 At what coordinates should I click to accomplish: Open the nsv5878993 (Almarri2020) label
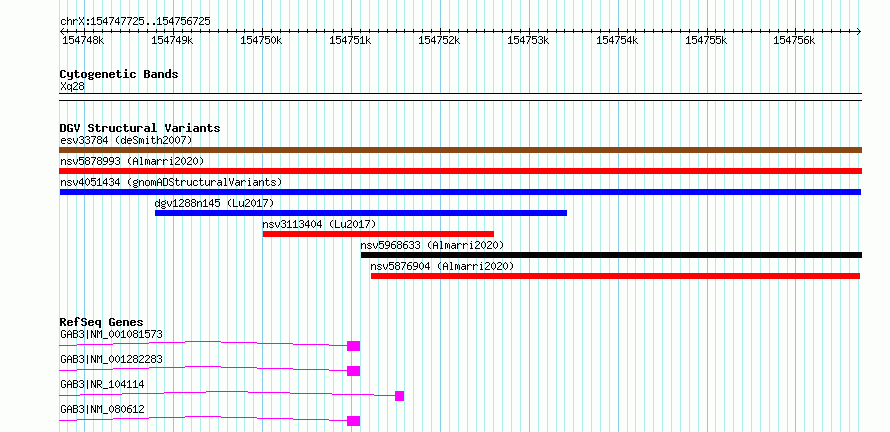(132, 161)
